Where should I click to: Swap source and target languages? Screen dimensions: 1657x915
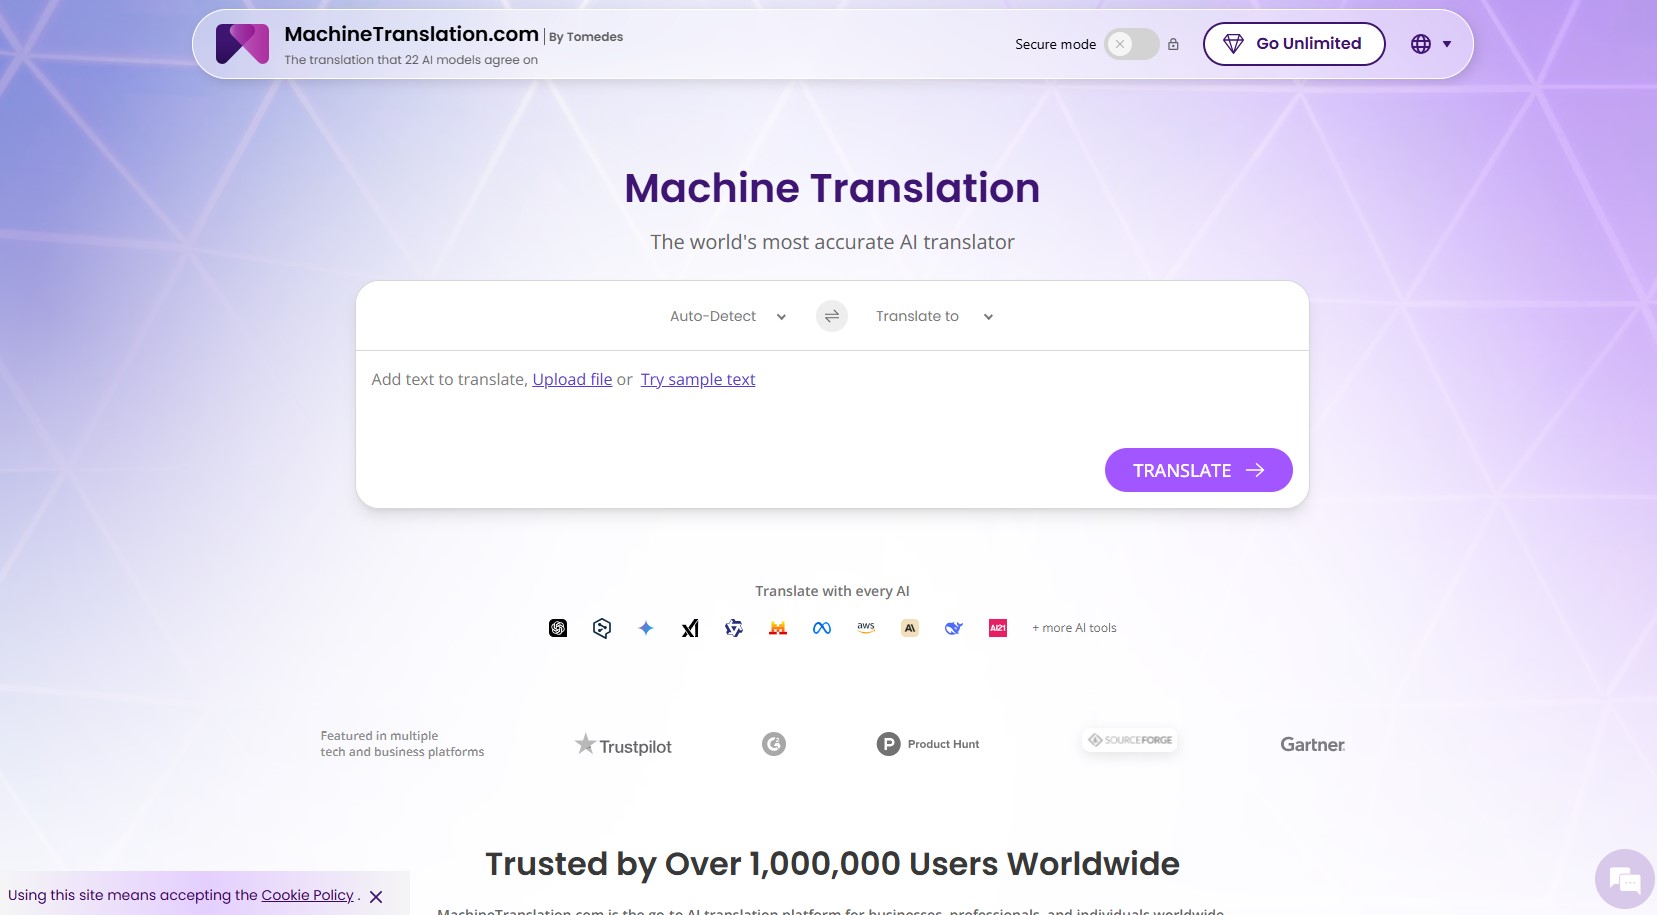point(831,316)
